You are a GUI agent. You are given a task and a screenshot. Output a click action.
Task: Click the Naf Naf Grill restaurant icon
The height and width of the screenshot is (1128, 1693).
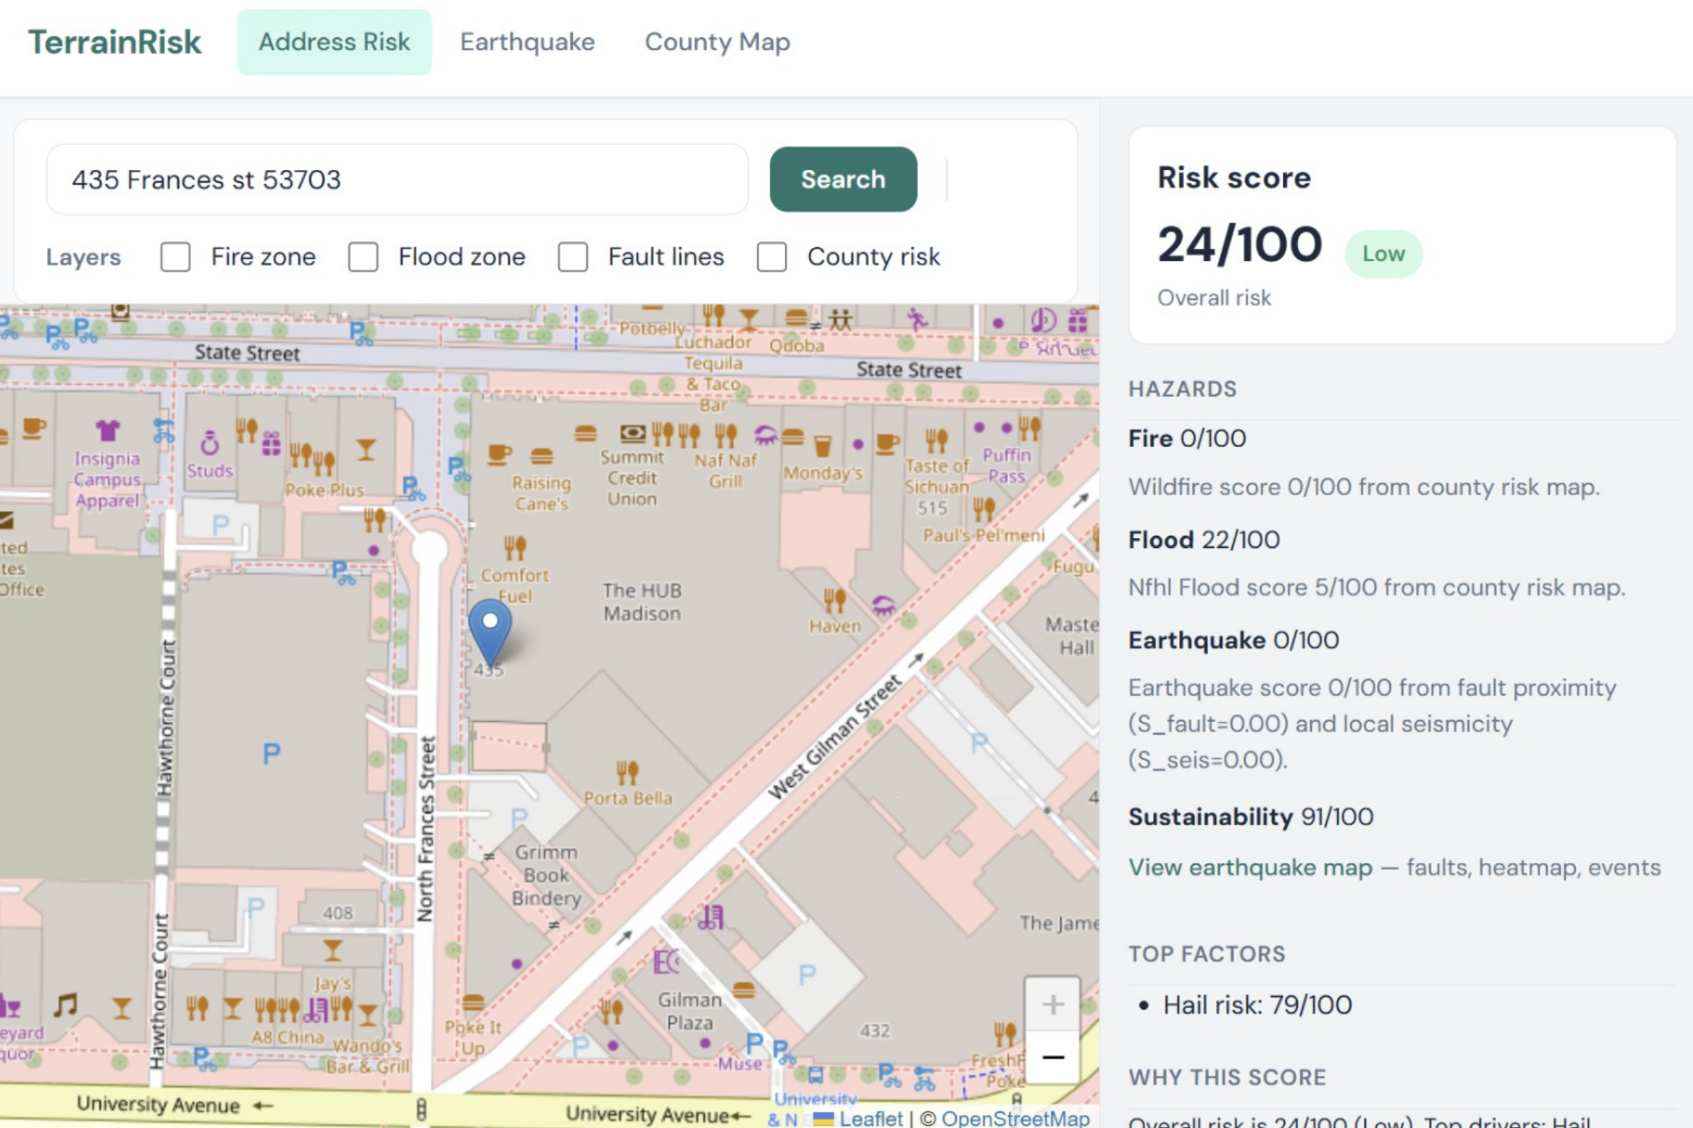point(726,435)
